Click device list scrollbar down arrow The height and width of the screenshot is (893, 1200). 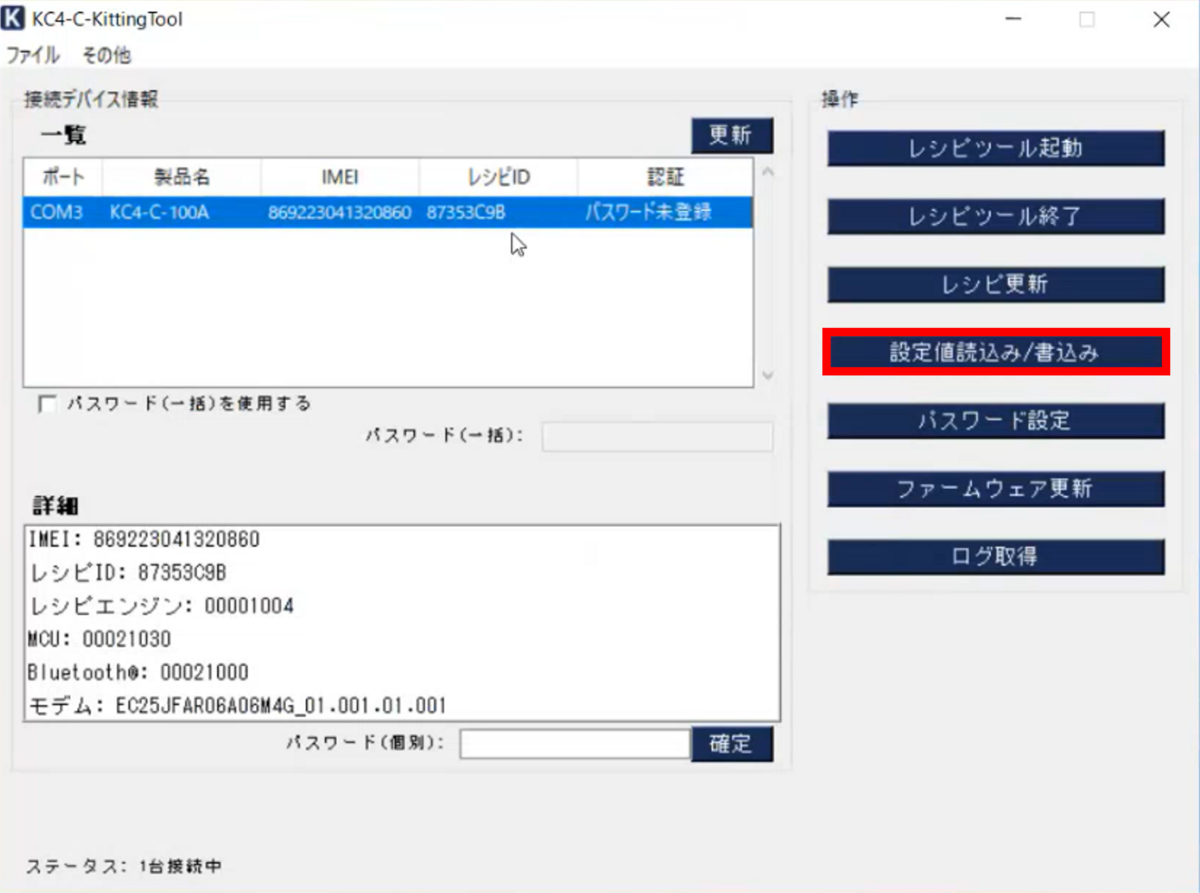pos(767,376)
